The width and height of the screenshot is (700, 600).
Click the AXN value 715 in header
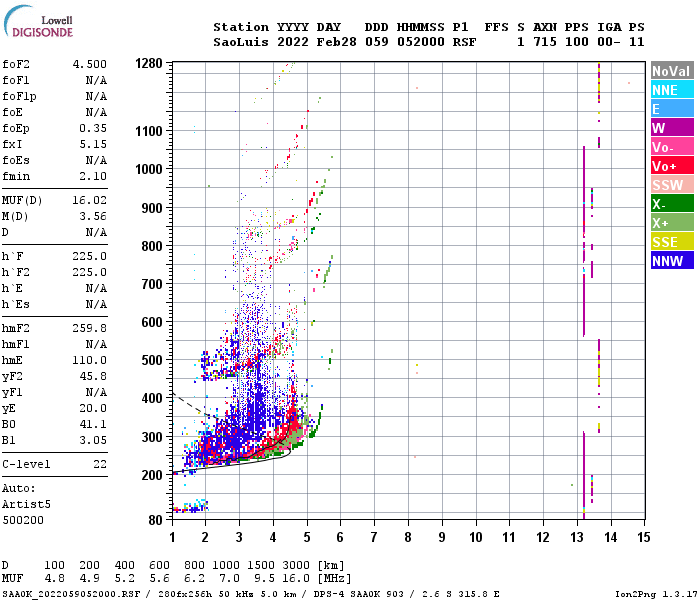tap(545, 42)
